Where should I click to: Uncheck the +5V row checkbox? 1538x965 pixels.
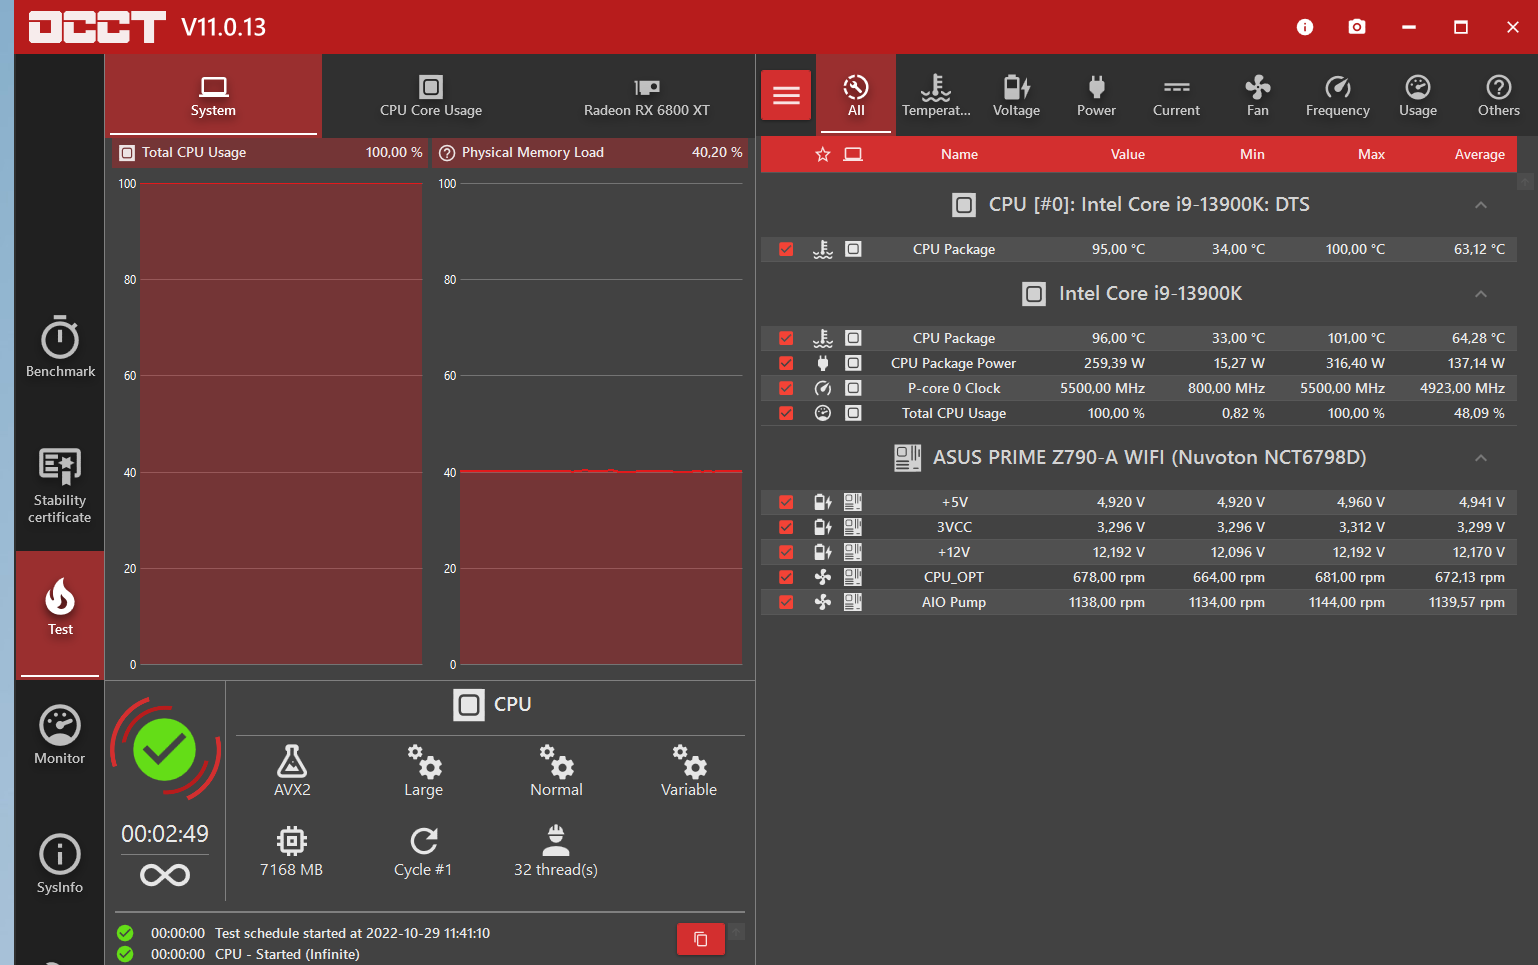tap(786, 502)
